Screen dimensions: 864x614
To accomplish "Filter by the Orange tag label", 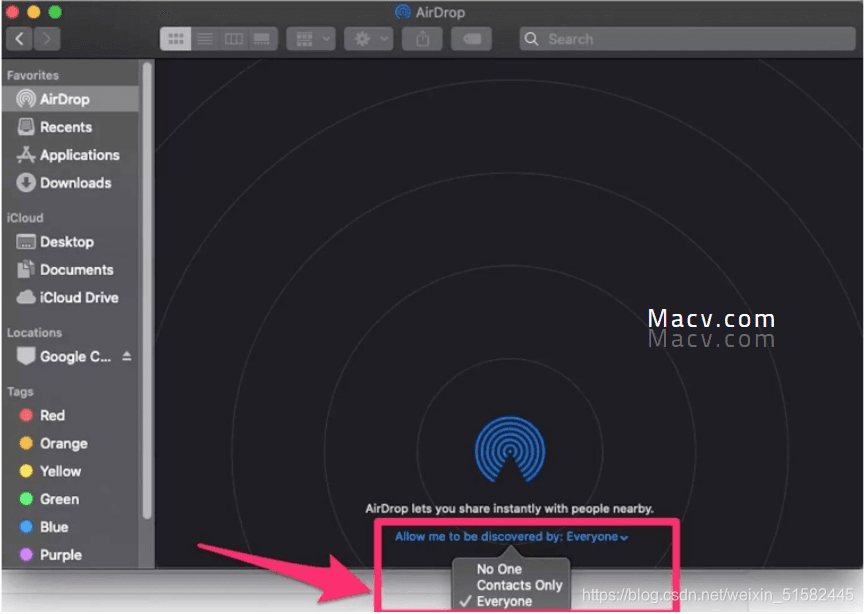I will (x=64, y=444).
